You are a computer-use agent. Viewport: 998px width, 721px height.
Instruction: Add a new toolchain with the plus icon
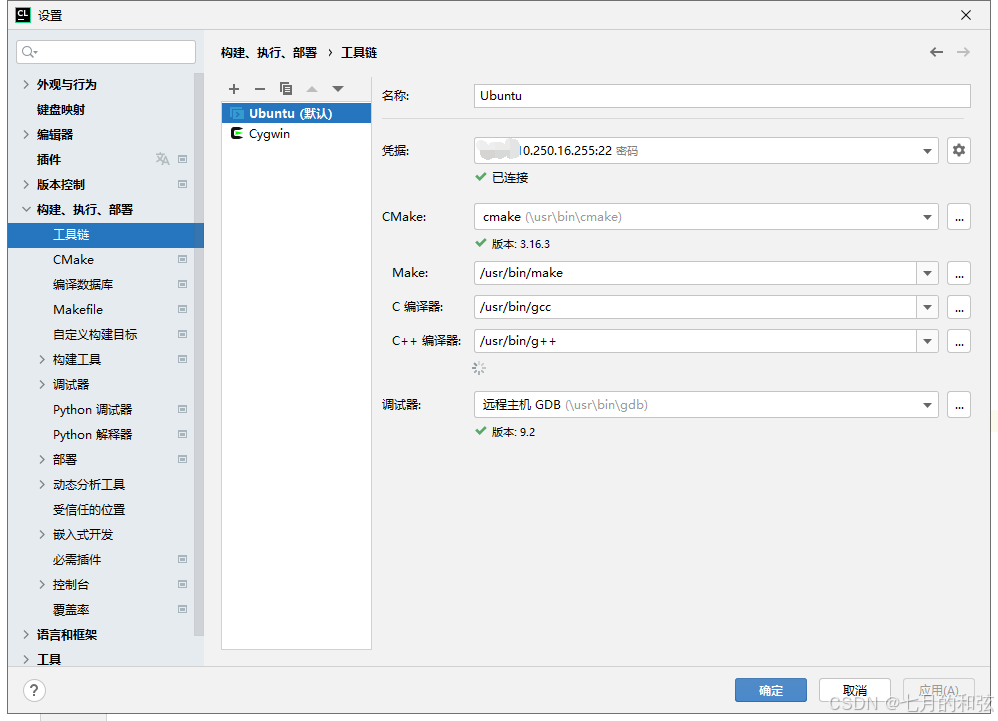[x=234, y=89]
